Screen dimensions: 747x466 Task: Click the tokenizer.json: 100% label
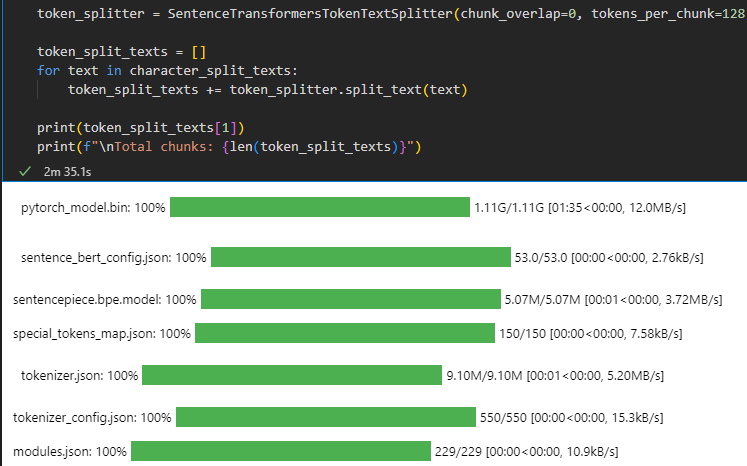pyautogui.click(x=79, y=375)
